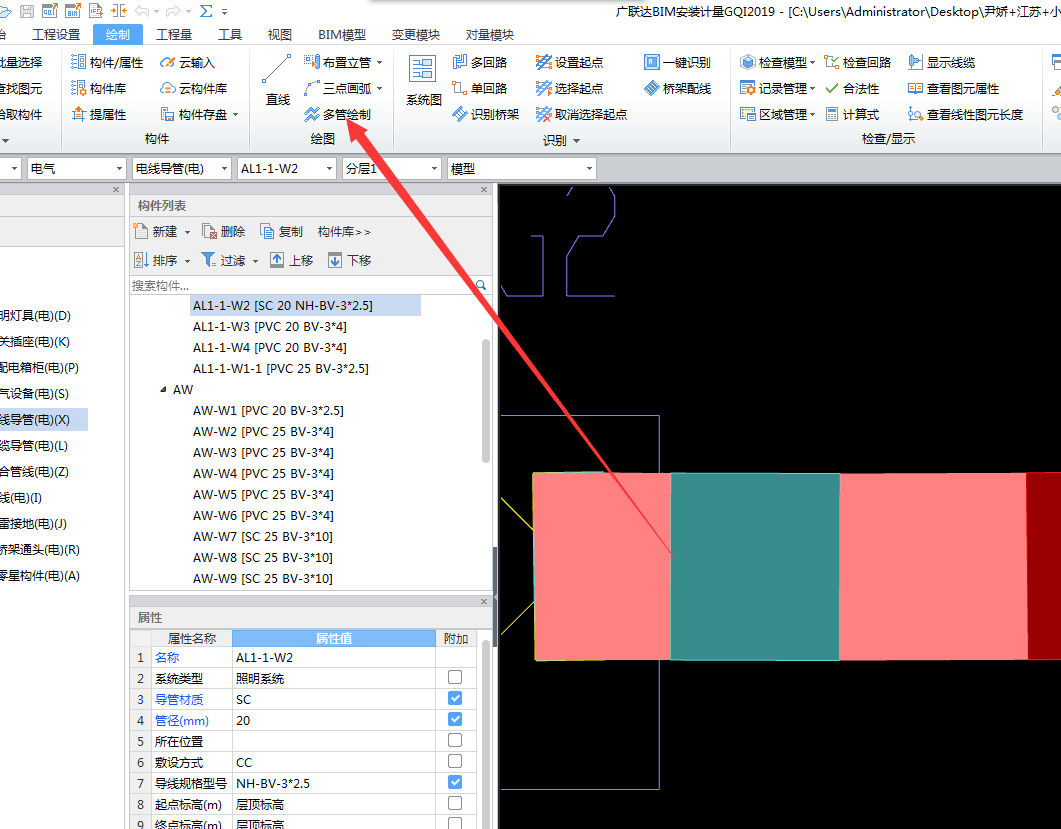
Task: Click 构件存盘 save component tool
Action: coord(194,114)
